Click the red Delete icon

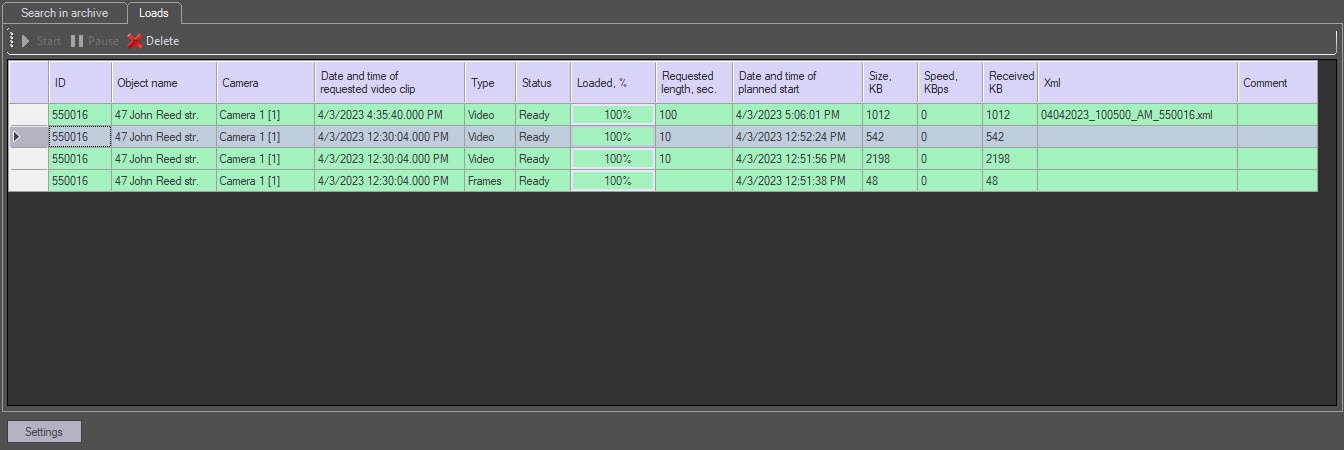[135, 41]
